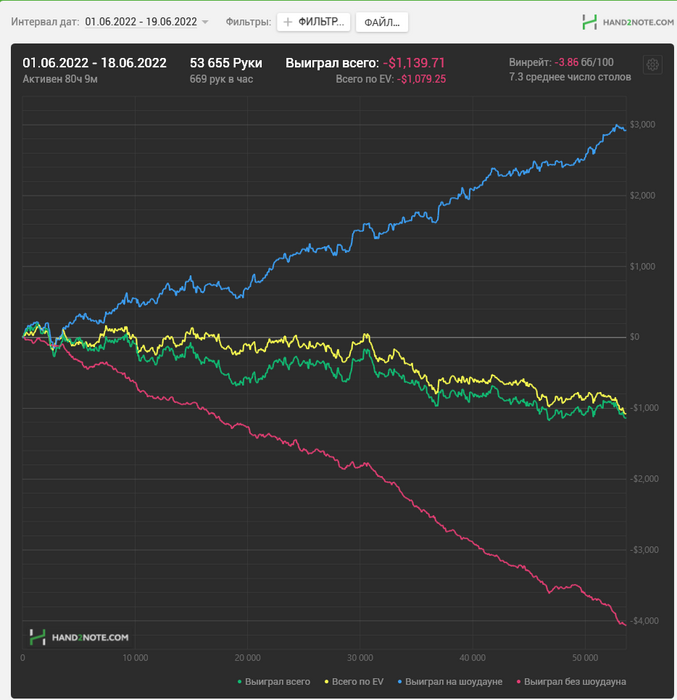Click the yellow dot next to Всего по EV
The width and height of the screenshot is (677, 700).
click(x=326, y=682)
